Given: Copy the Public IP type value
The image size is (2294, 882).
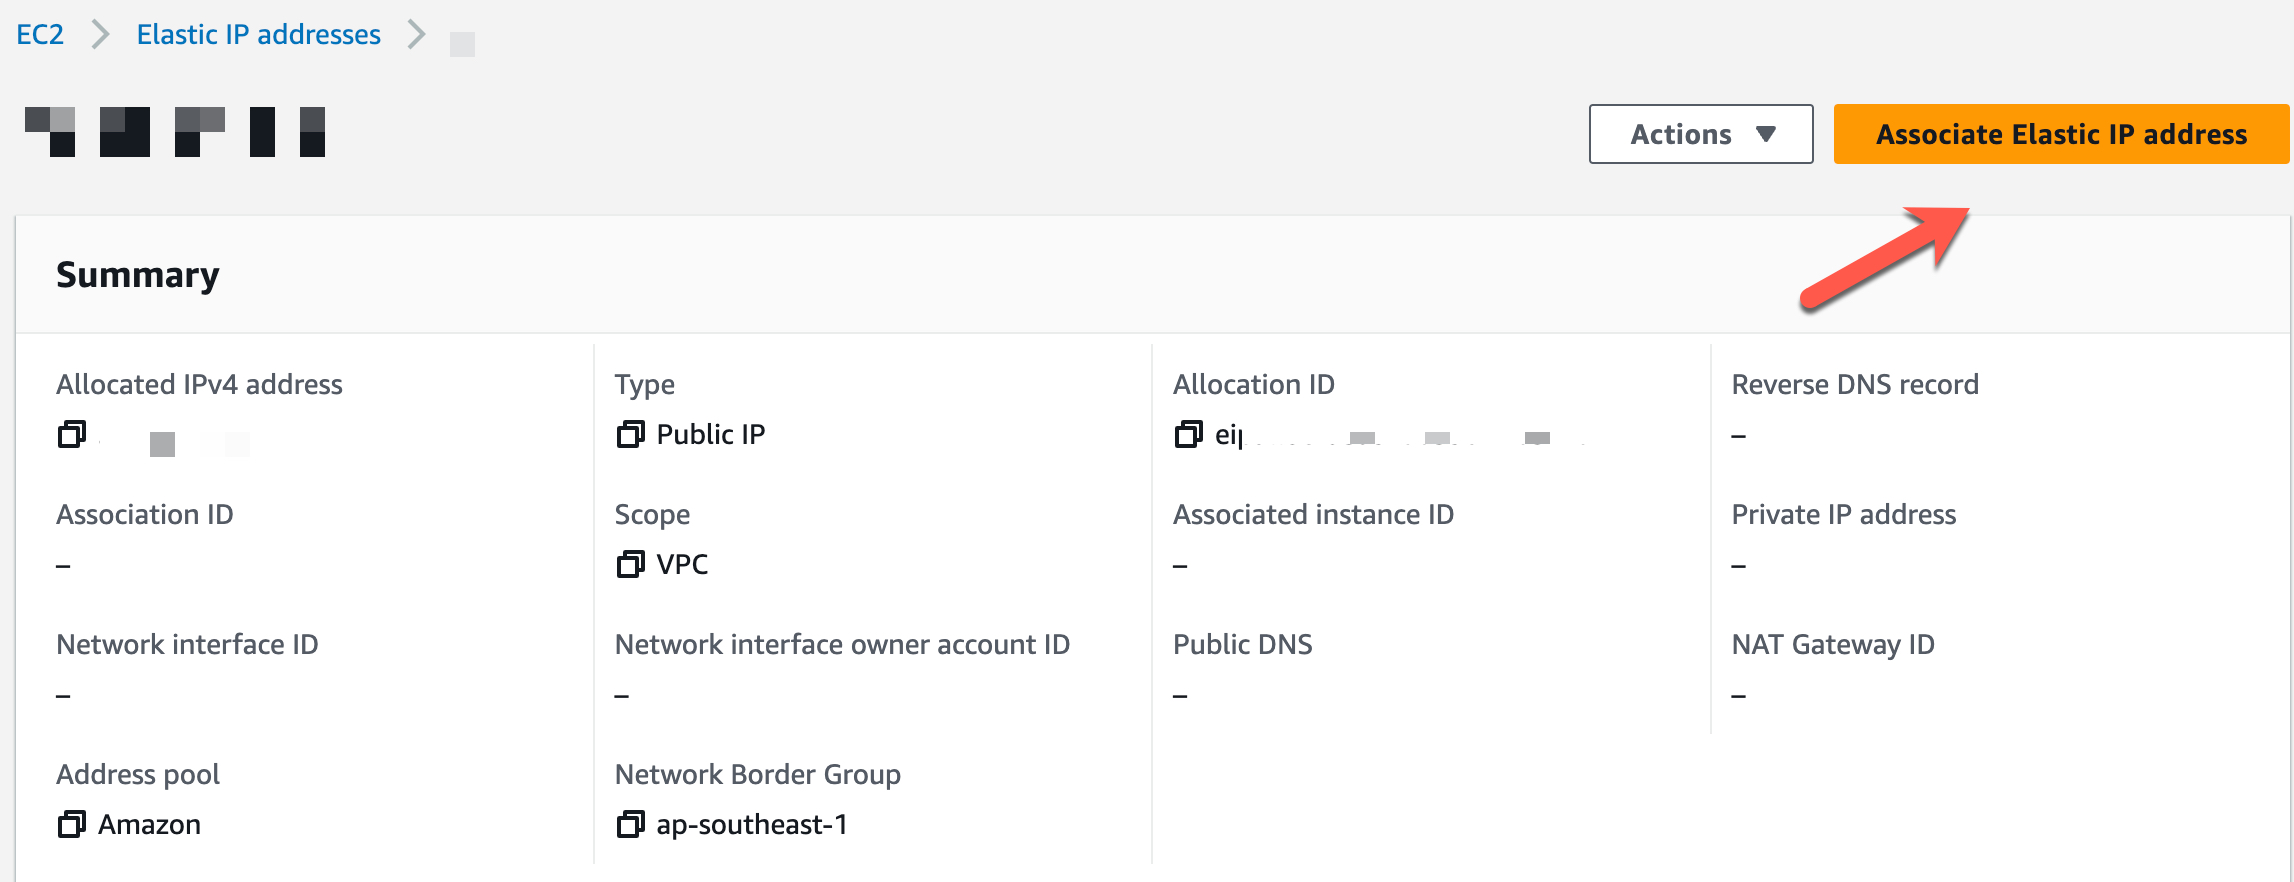Looking at the screenshot, I should [630, 435].
